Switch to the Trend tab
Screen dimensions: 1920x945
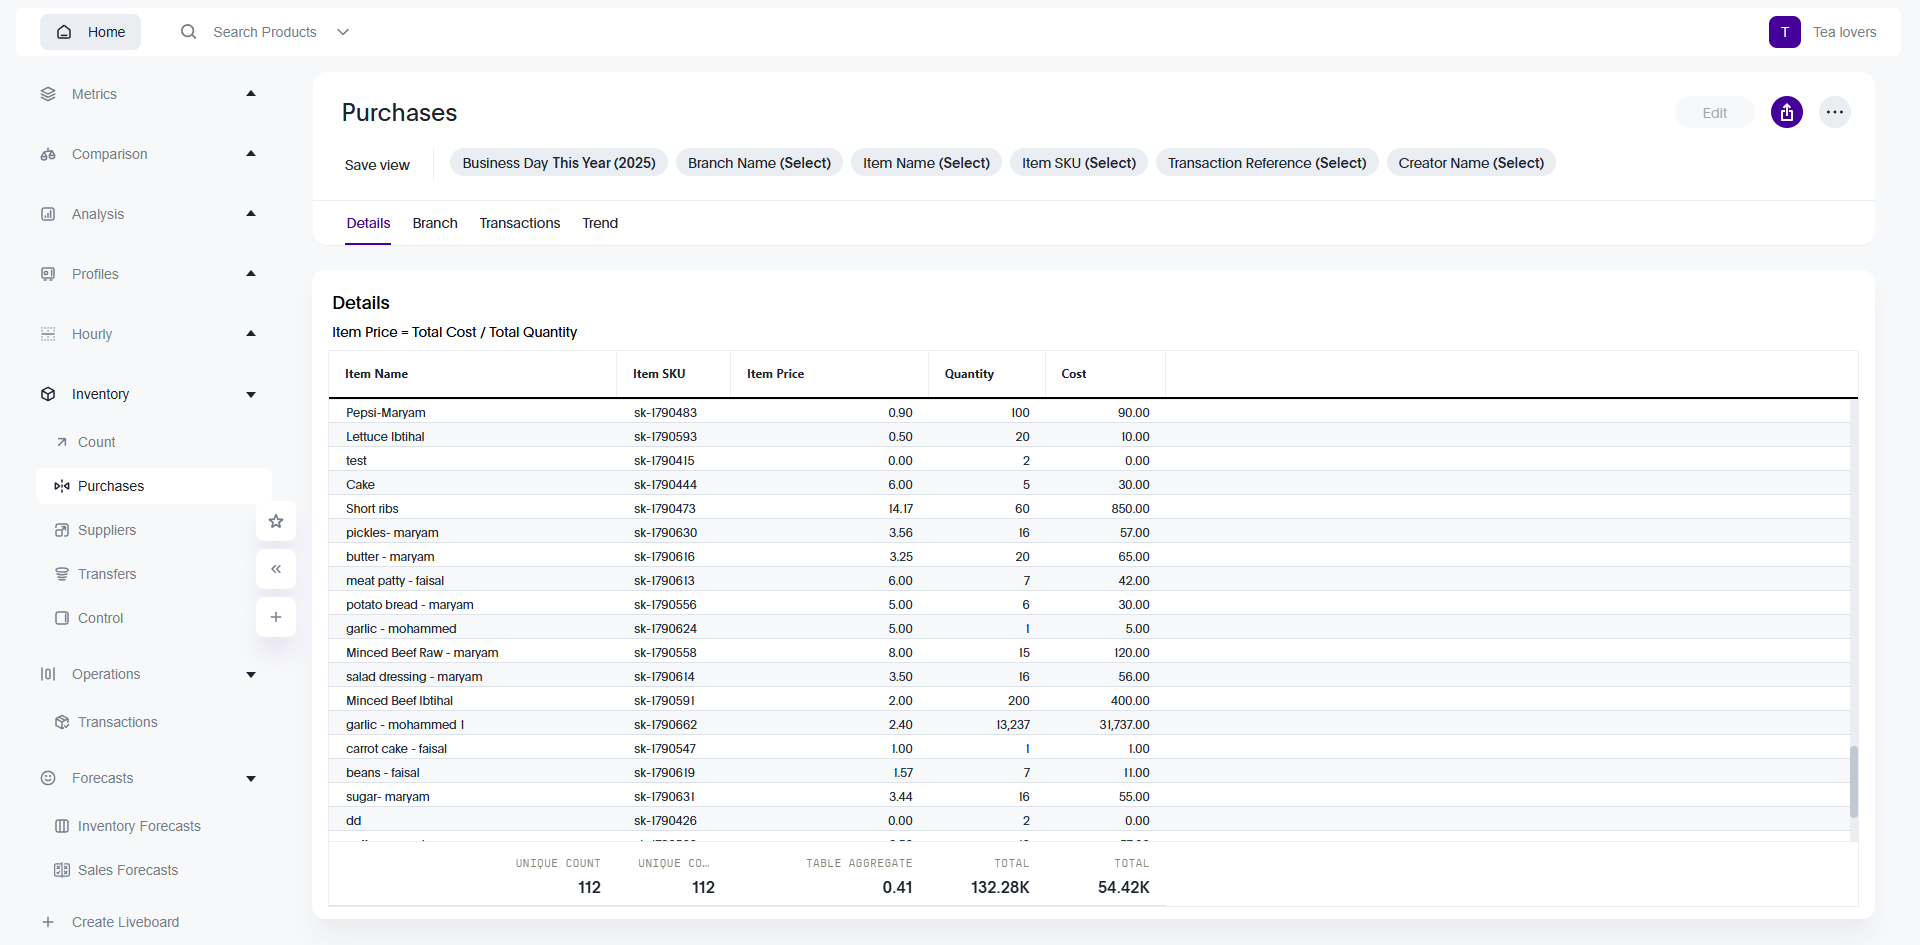point(600,223)
